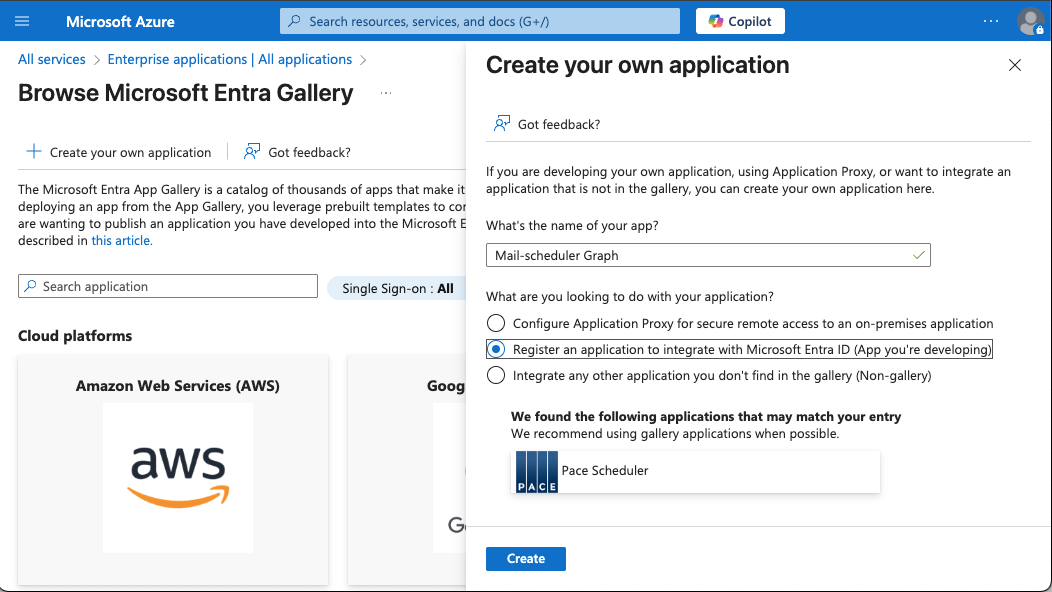Select Configure Application Proxy radio option
1052x592 pixels.
click(x=496, y=323)
